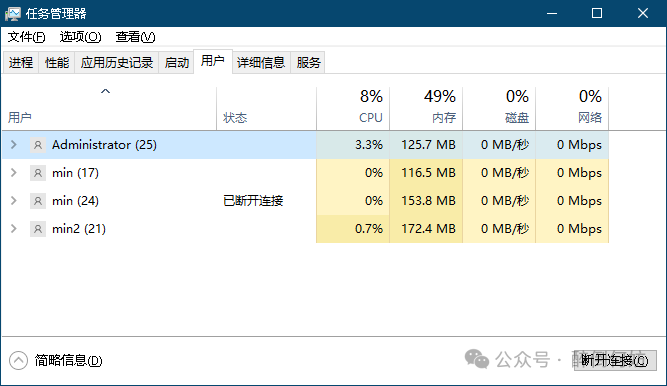The image size is (667, 386).
Task: Click the Administrator user avatar icon
Action: coord(38,145)
